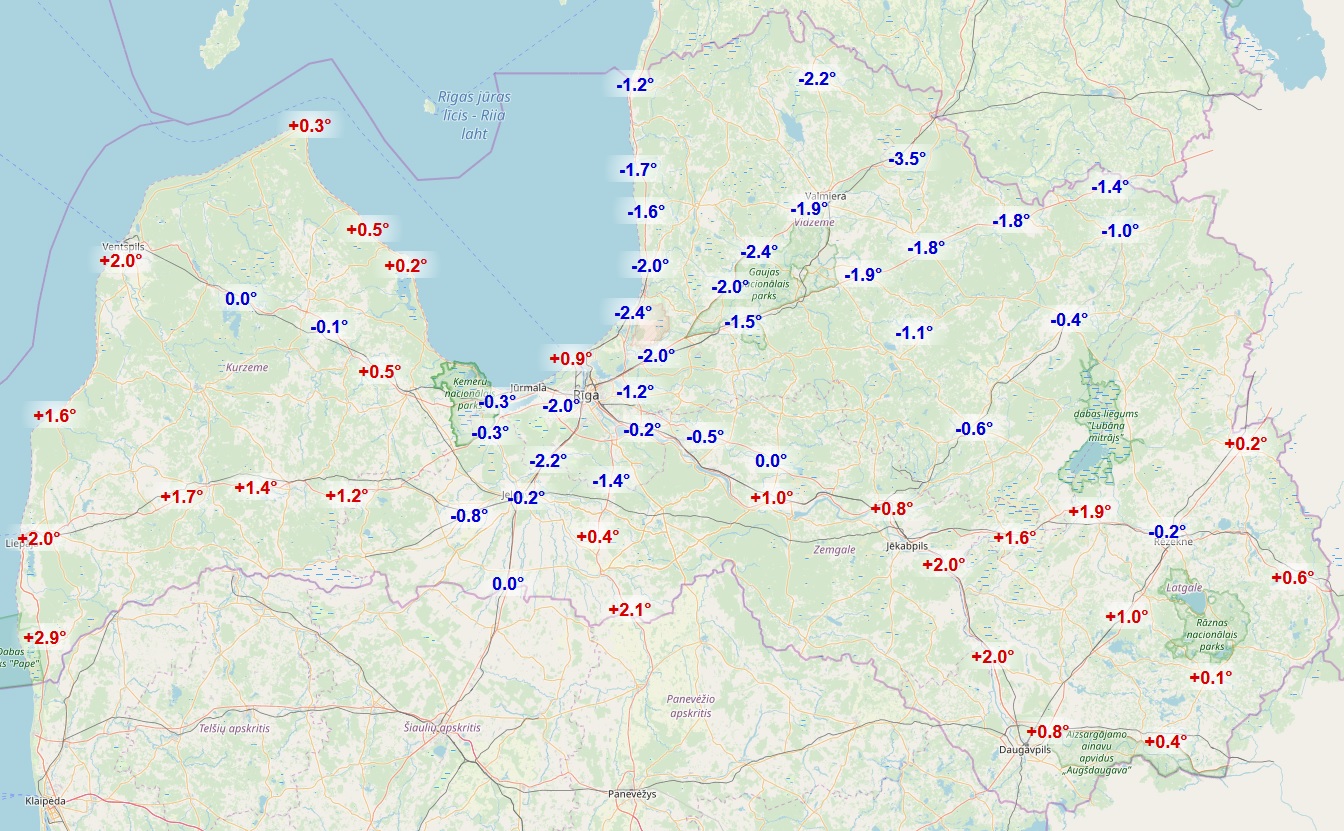
Task: Click the -0.6° temperature reading
Action: (974, 428)
